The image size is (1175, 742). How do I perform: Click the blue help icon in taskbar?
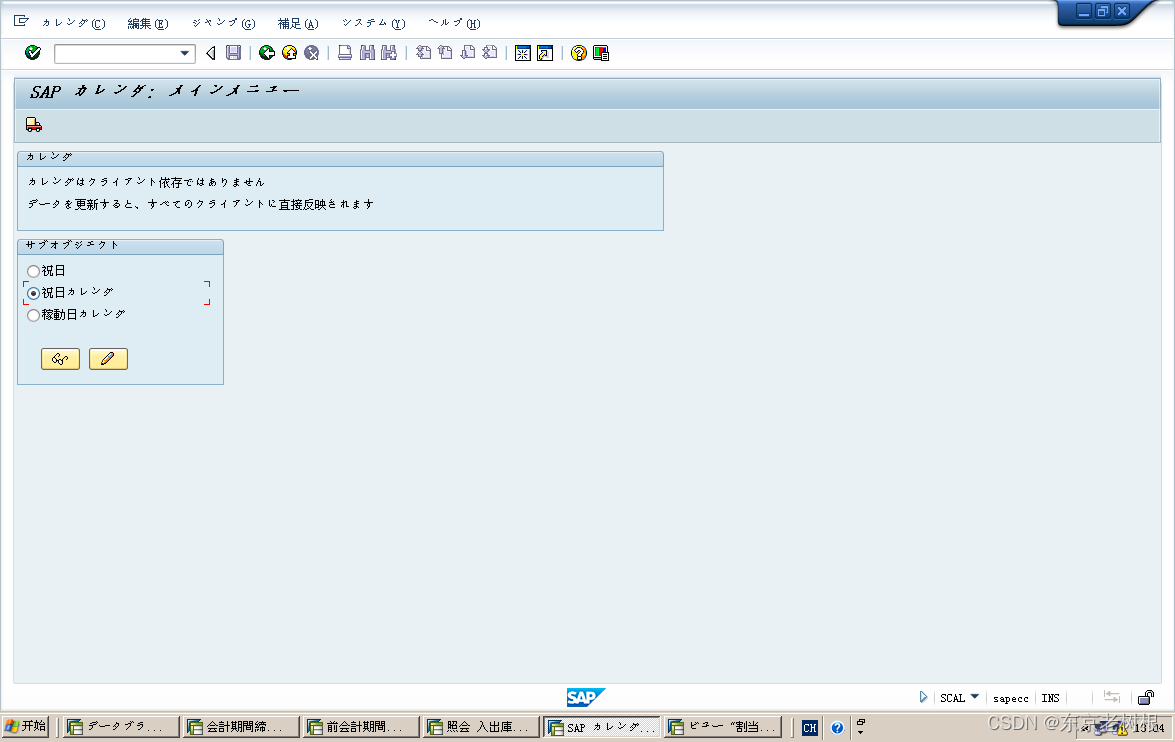click(x=837, y=727)
